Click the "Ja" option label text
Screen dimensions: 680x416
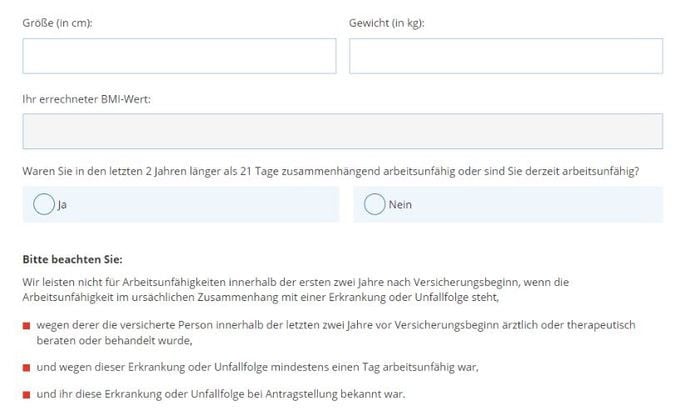62,205
